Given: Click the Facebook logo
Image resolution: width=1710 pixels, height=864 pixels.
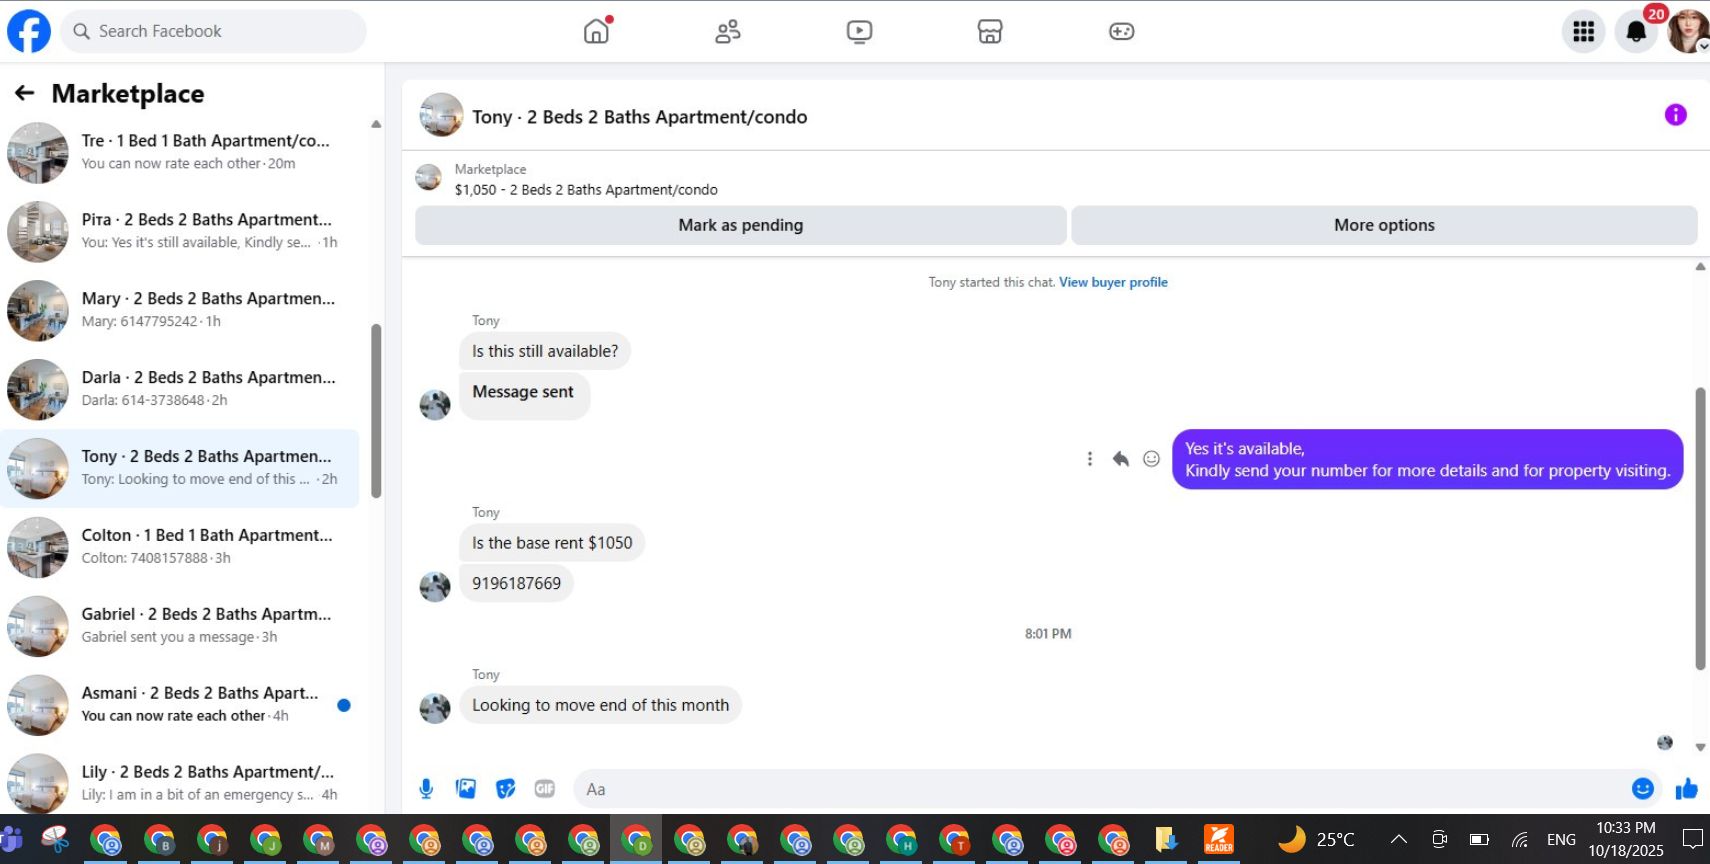Looking at the screenshot, I should 29,31.
